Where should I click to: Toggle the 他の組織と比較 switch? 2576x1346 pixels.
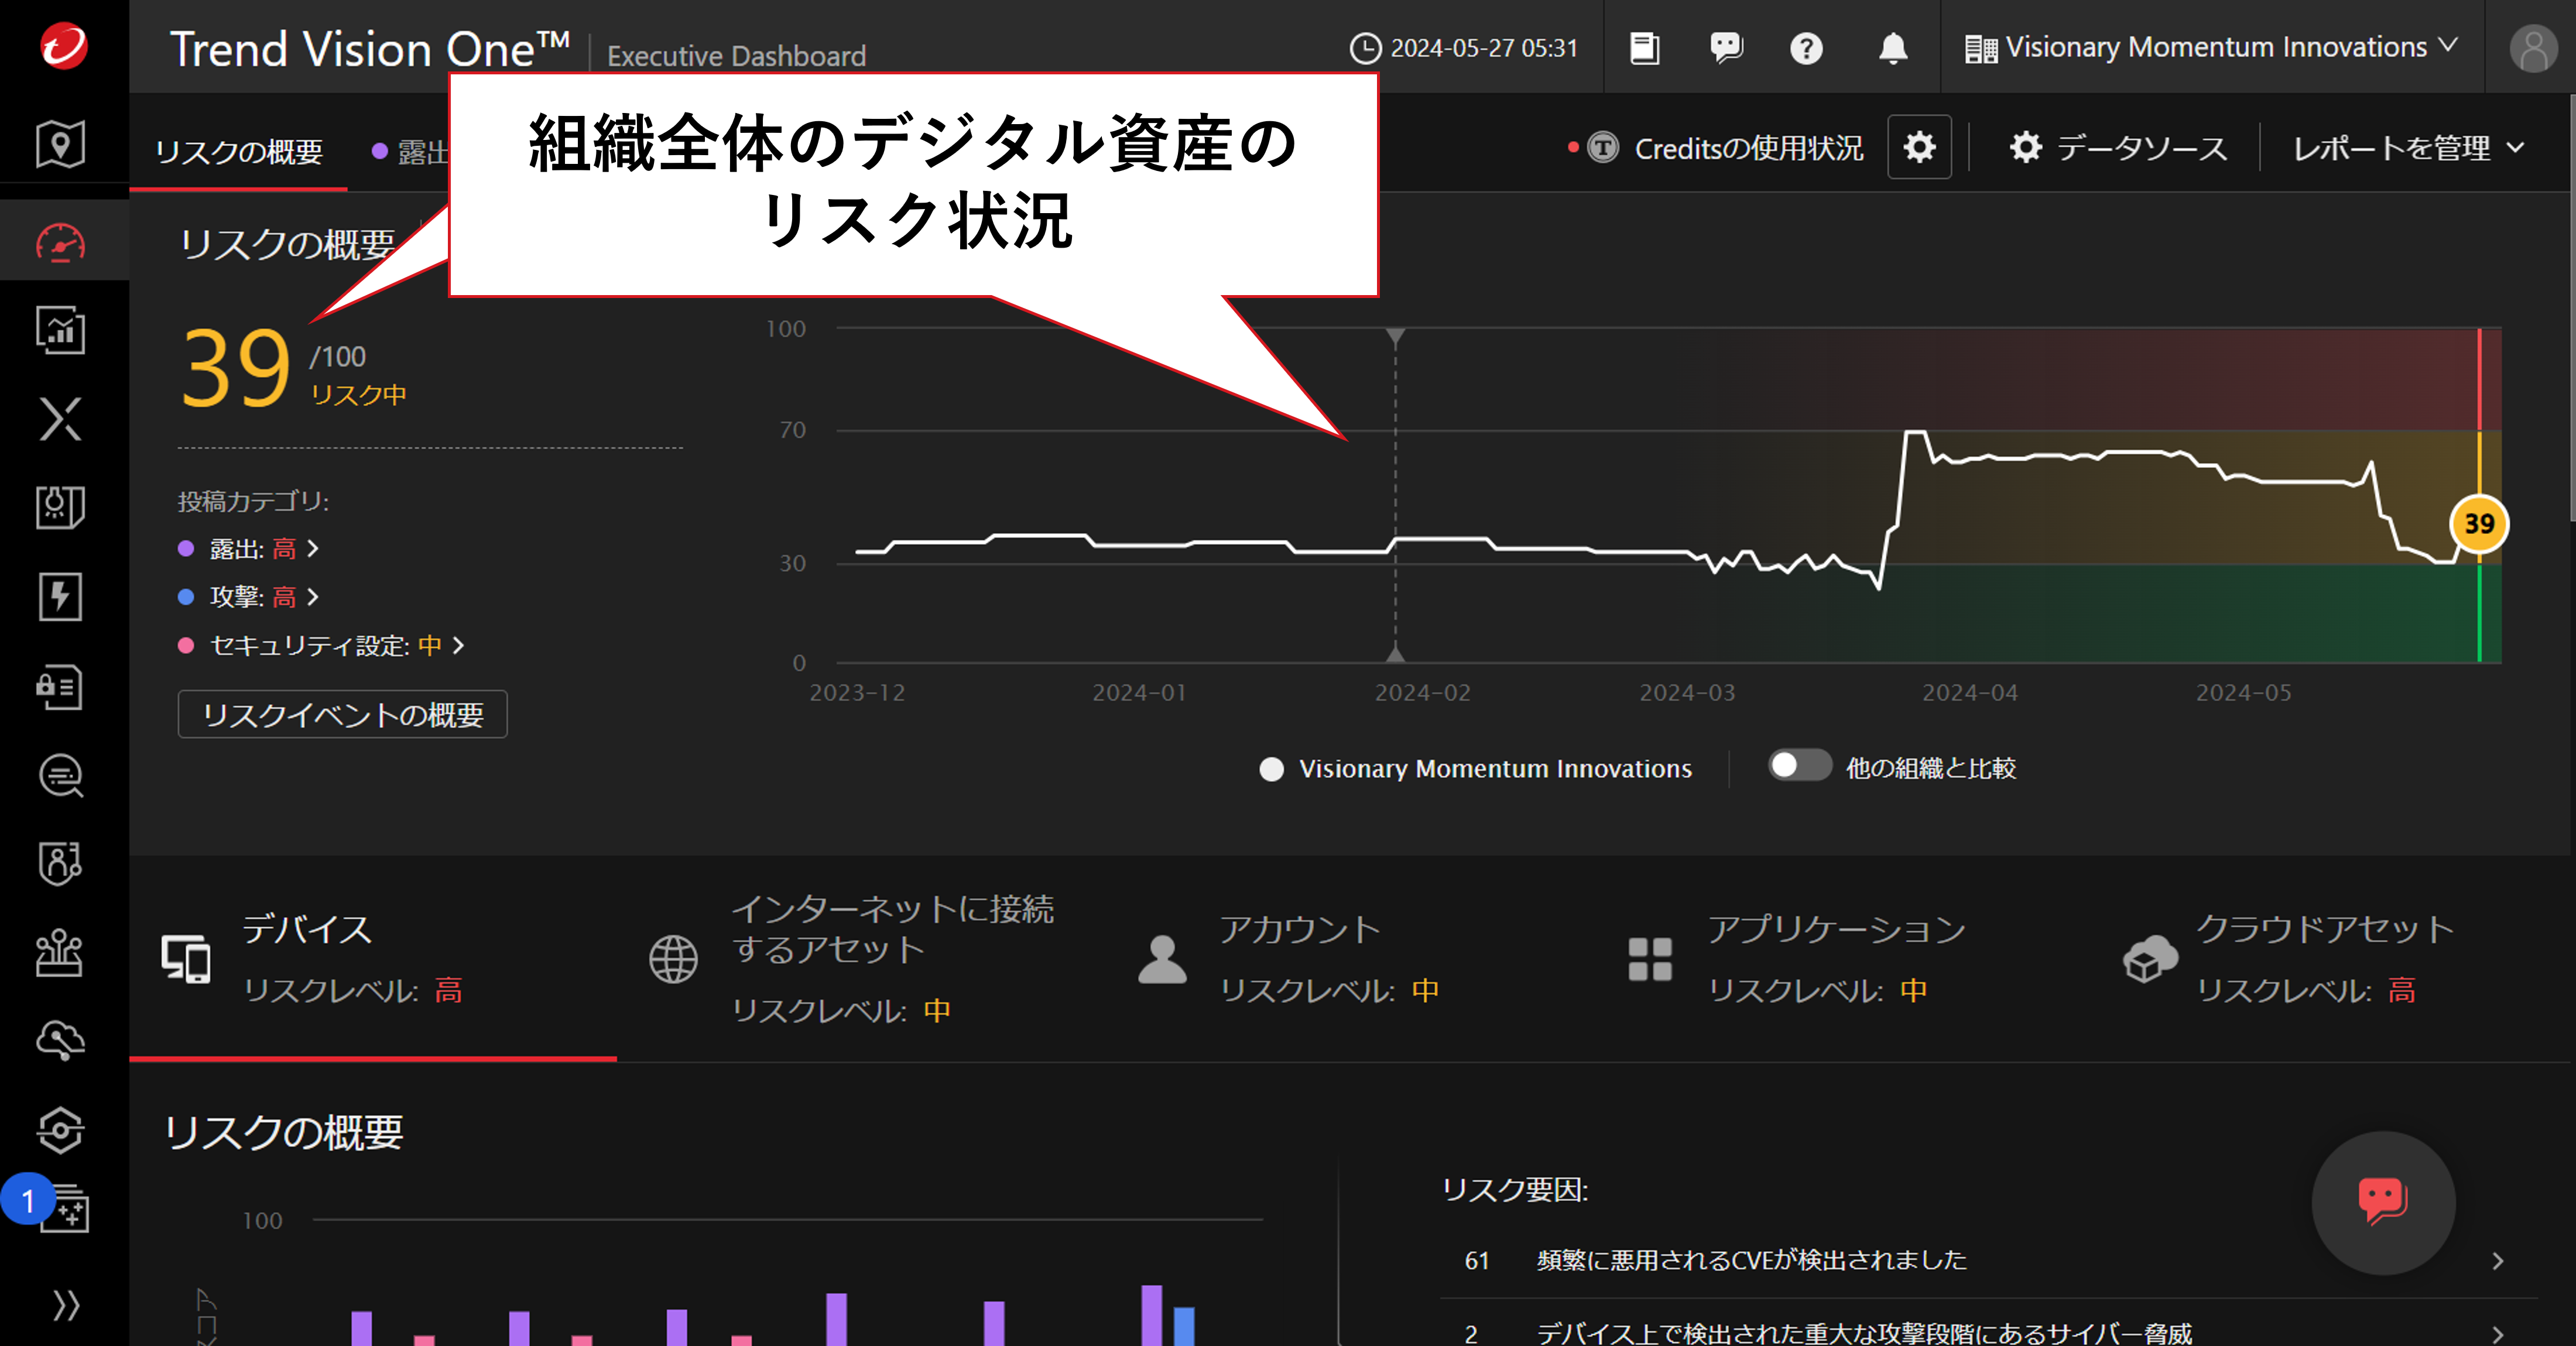pyautogui.click(x=1799, y=766)
